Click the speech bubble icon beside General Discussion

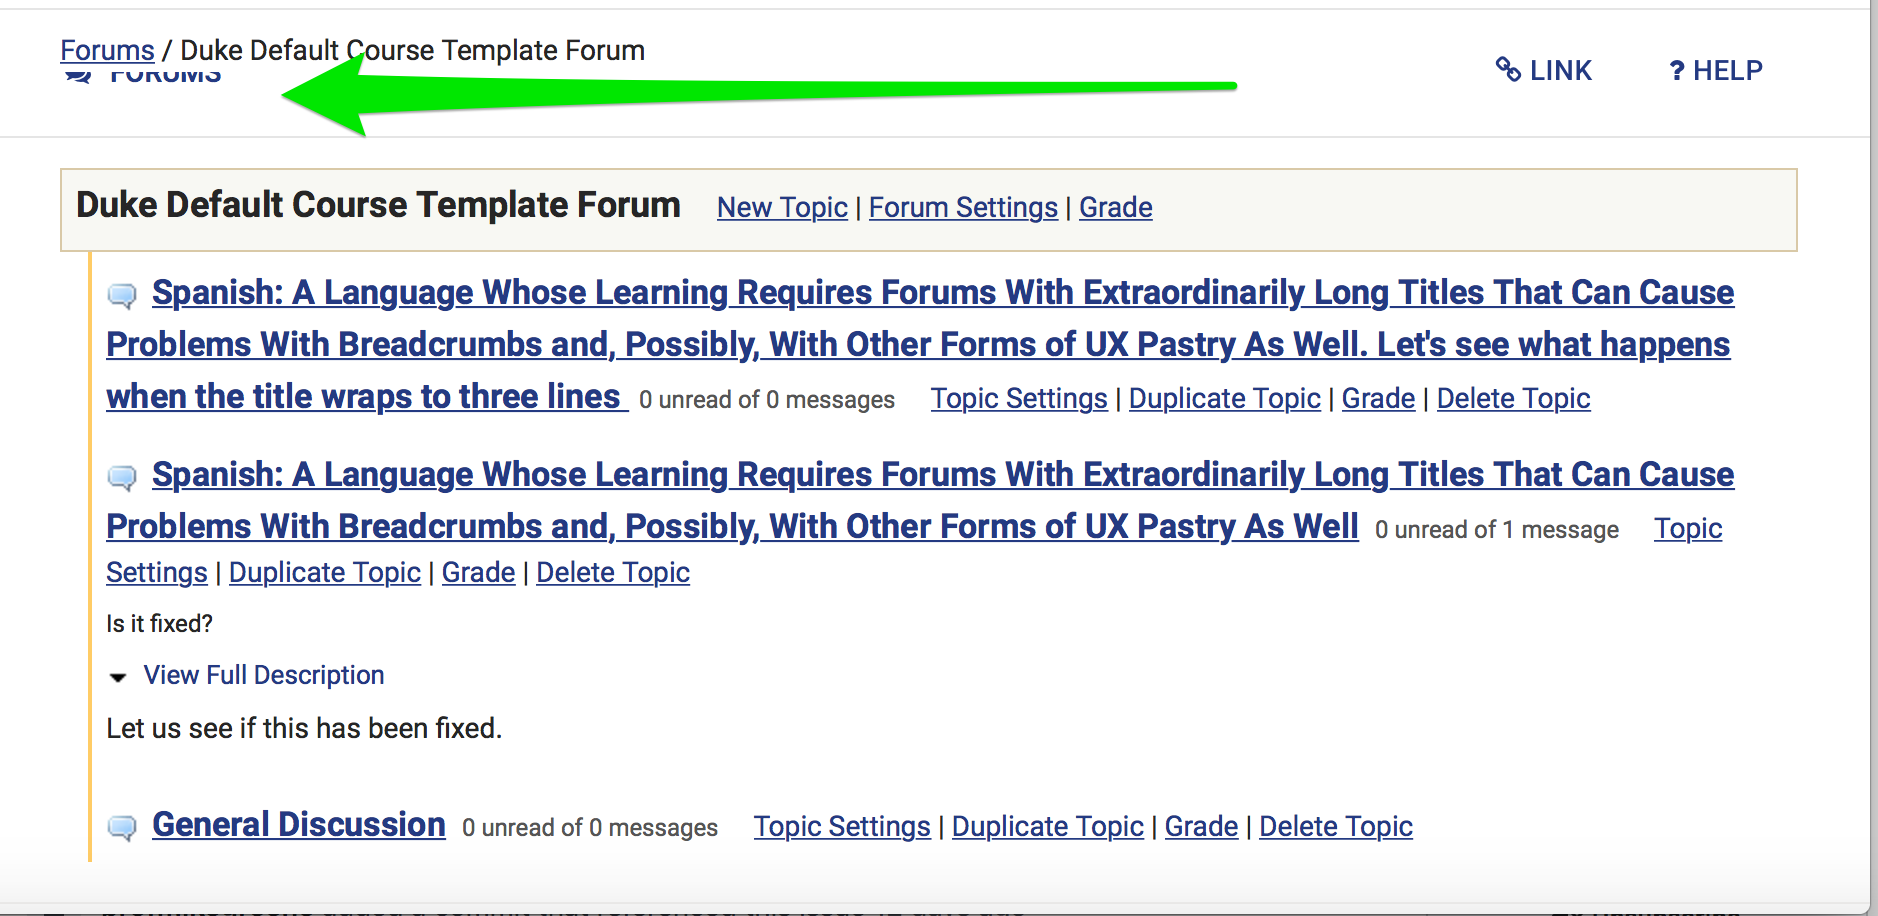pyautogui.click(x=122, y=827)
